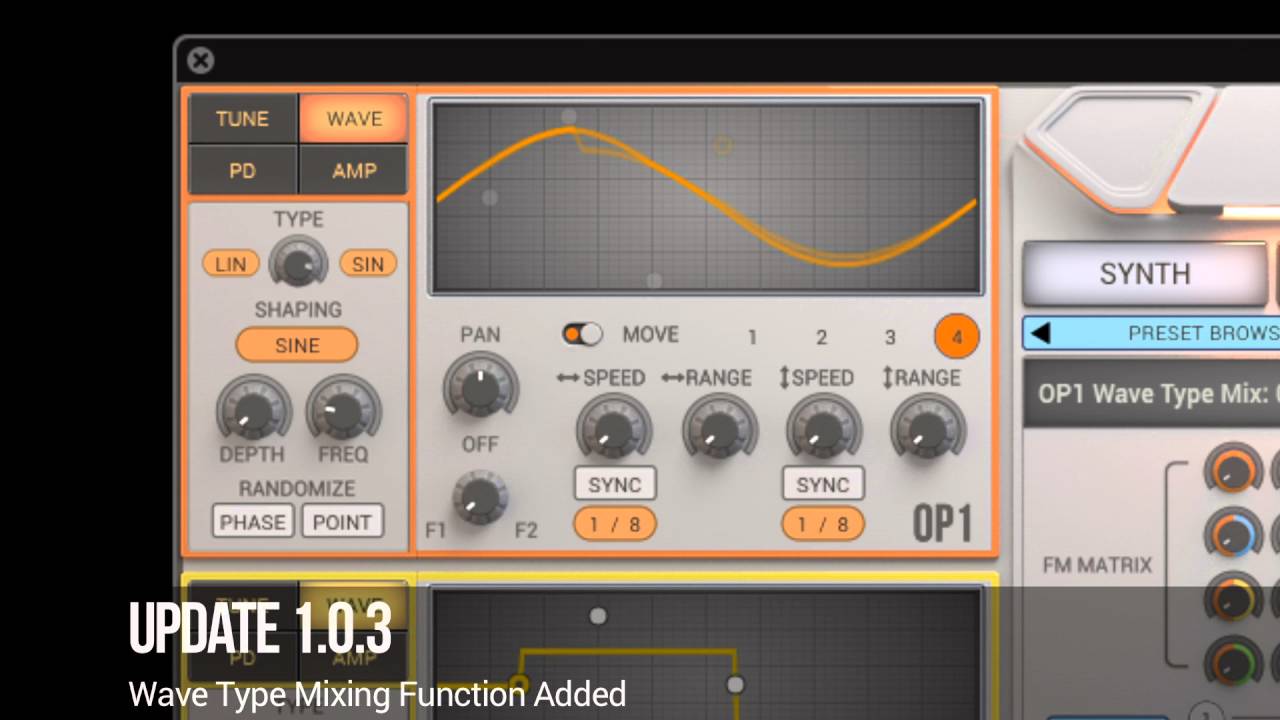Click the waveform point at curve peak
The image size is (1280, 720).
569,117
